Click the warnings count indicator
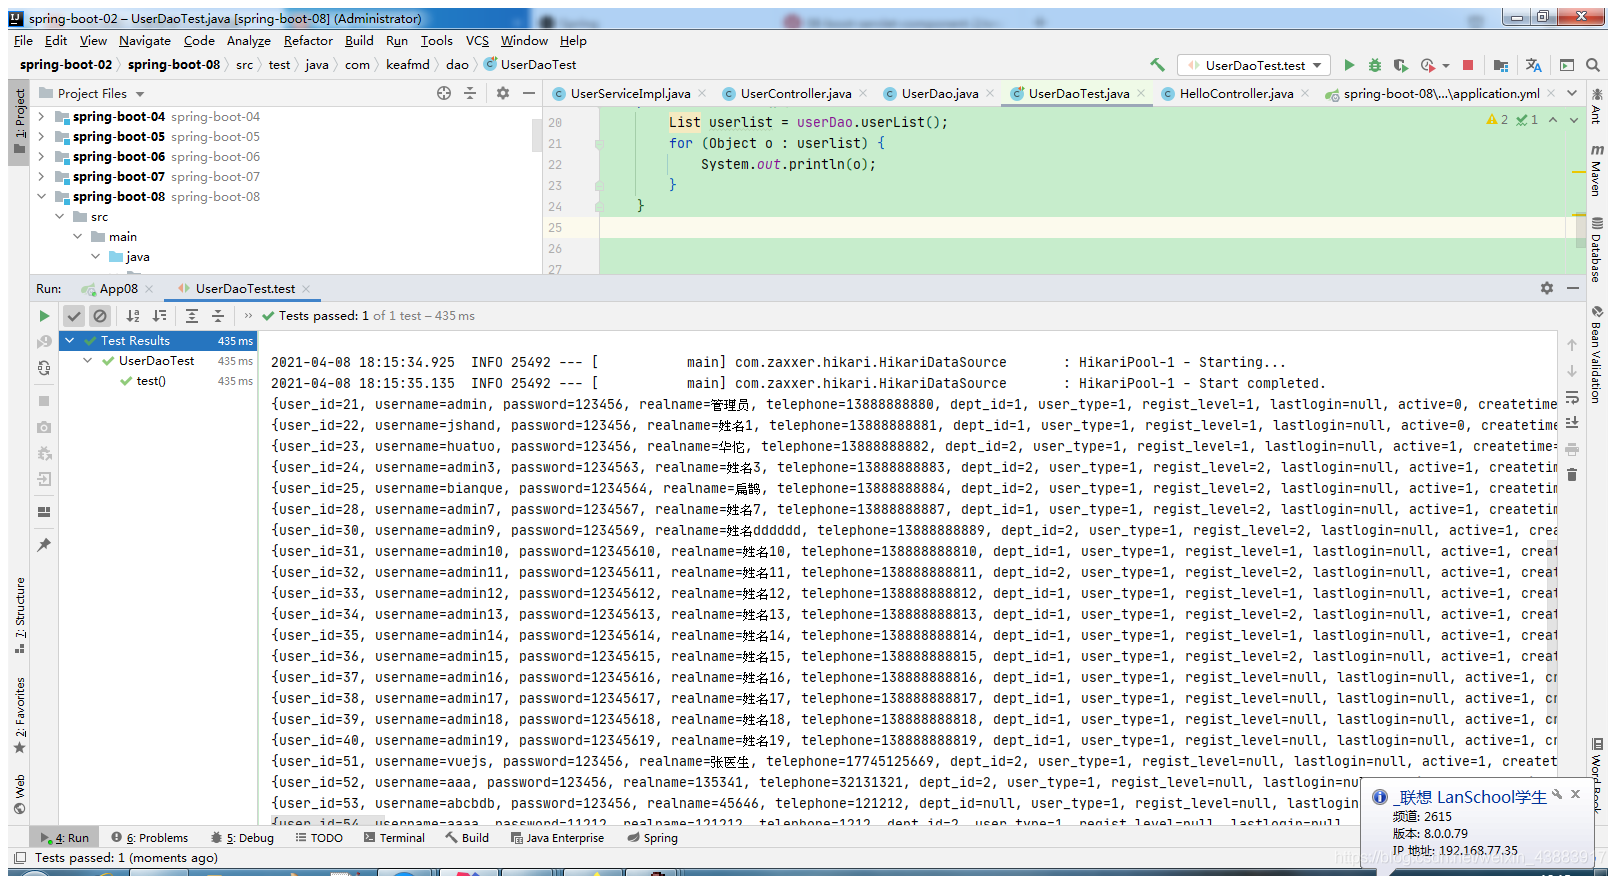Image resolution: width=1616 pixels, height=876 pixels. 1497,120
